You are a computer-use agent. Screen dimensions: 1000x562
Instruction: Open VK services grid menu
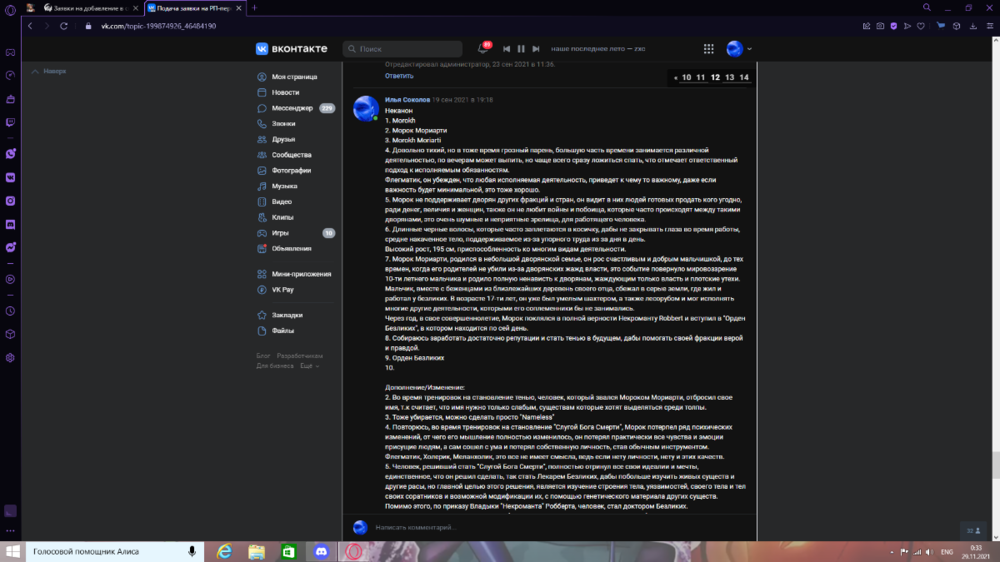(x=709, y=48)
